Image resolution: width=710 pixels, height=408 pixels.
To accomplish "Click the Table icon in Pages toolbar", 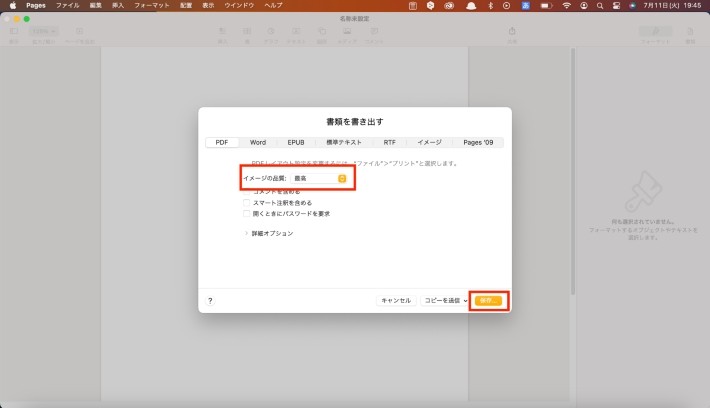I will 247,31.
